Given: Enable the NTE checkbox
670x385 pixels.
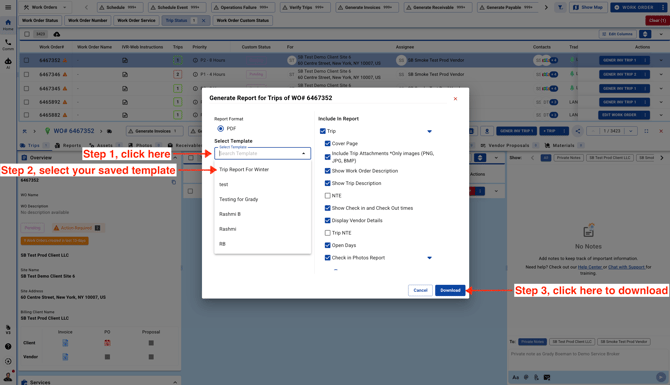Looking at the screenshot, I should point(327,196).
